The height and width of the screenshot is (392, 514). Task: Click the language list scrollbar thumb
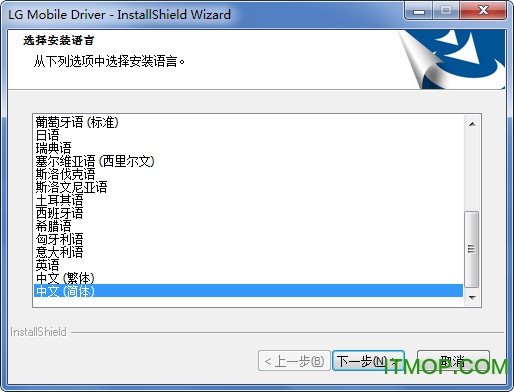(472, 249)
